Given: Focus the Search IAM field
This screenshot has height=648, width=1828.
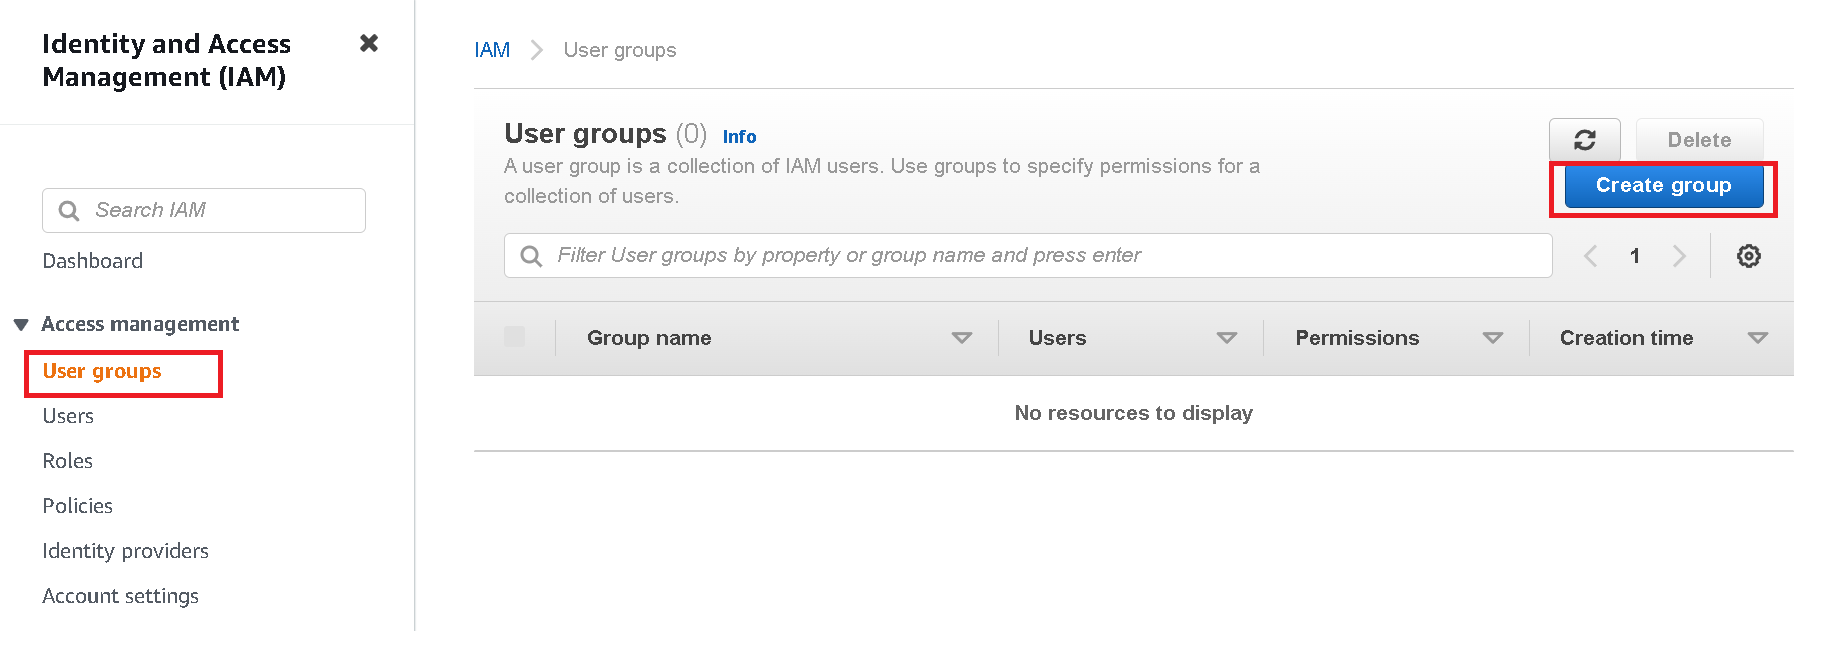Looking at the screenshot, I should pyautogui.click(x=204, y=211).
